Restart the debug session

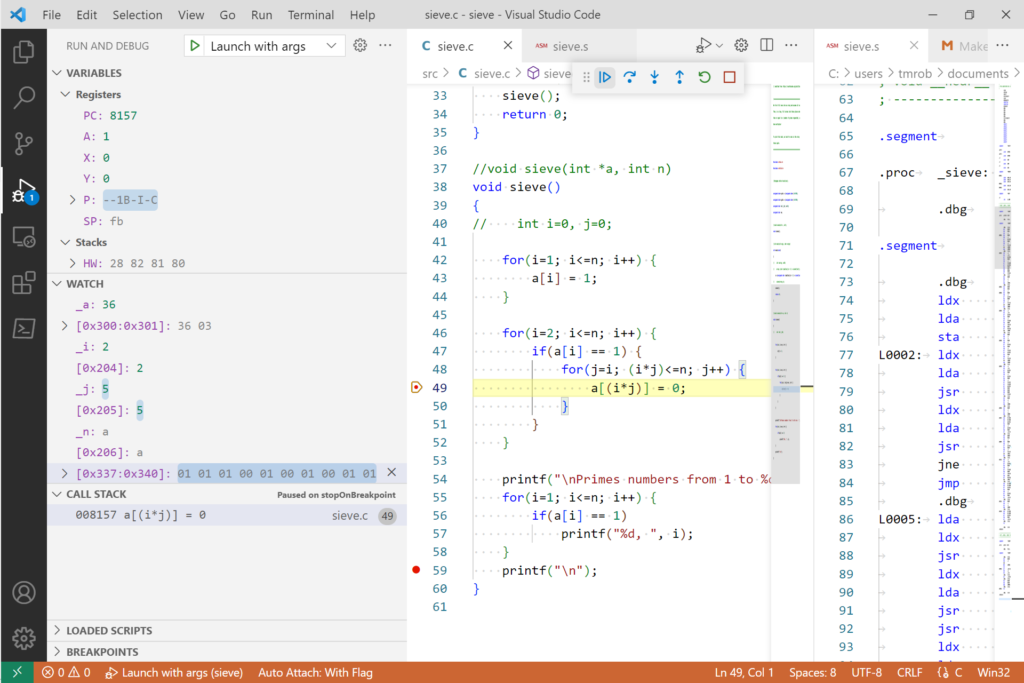click(704, 77)
